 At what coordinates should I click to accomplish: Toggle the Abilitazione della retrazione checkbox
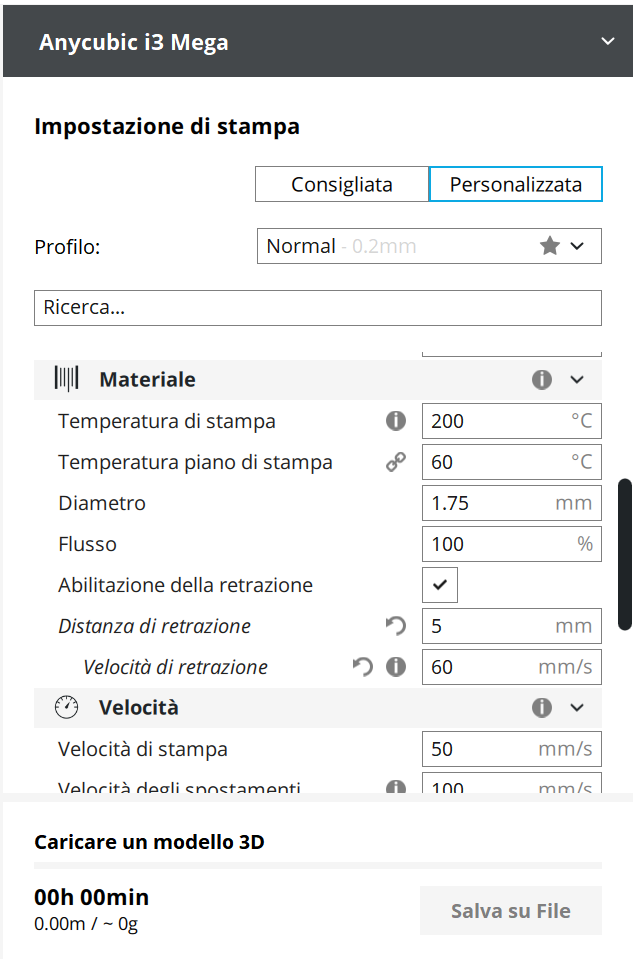440,585
